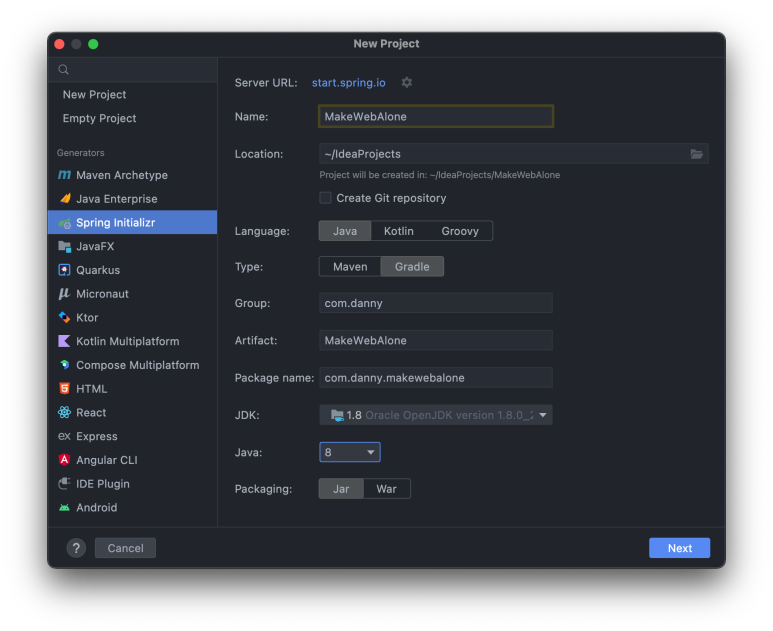The image size is (773, 631).
Task: Click the IDE Plugin plug icon
Action: (65, 484)
